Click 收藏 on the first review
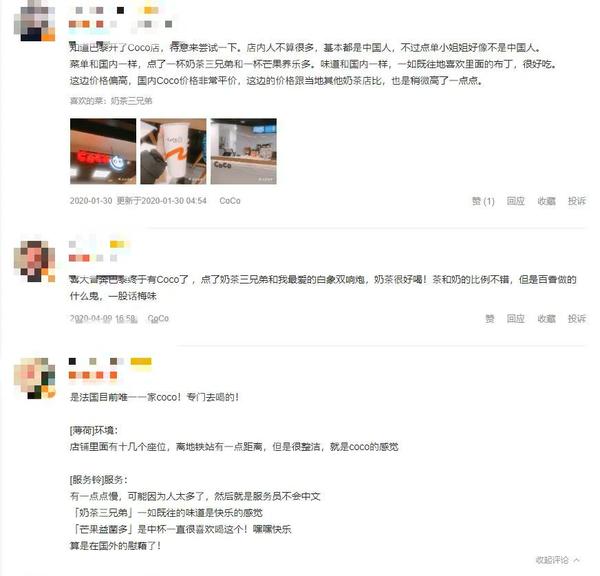This screenshot has height=576, width=600. point(546,201)
